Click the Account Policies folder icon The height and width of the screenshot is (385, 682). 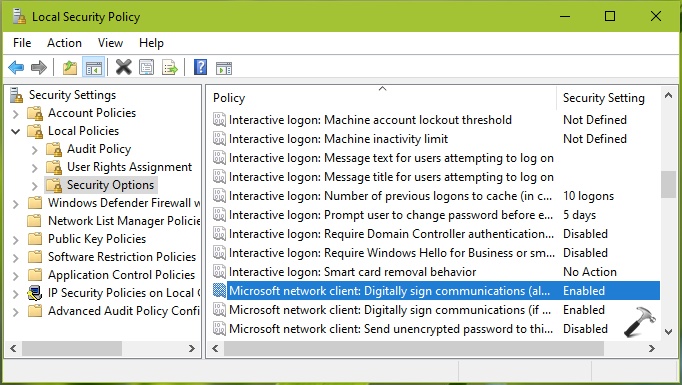(35, 113)
